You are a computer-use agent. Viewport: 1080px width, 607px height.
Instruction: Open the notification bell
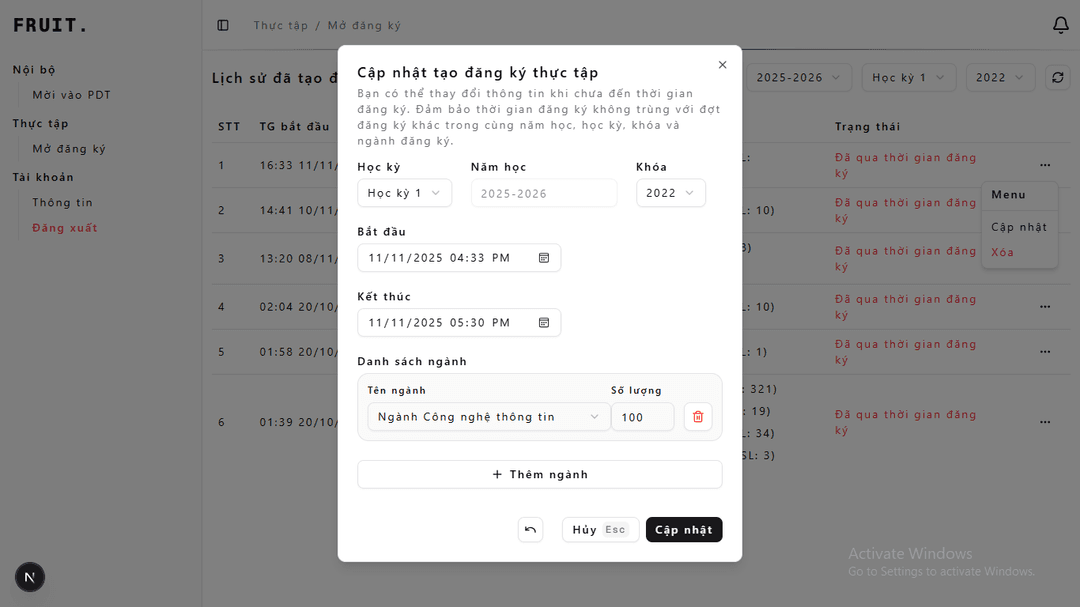click(x=1061, y=25)
